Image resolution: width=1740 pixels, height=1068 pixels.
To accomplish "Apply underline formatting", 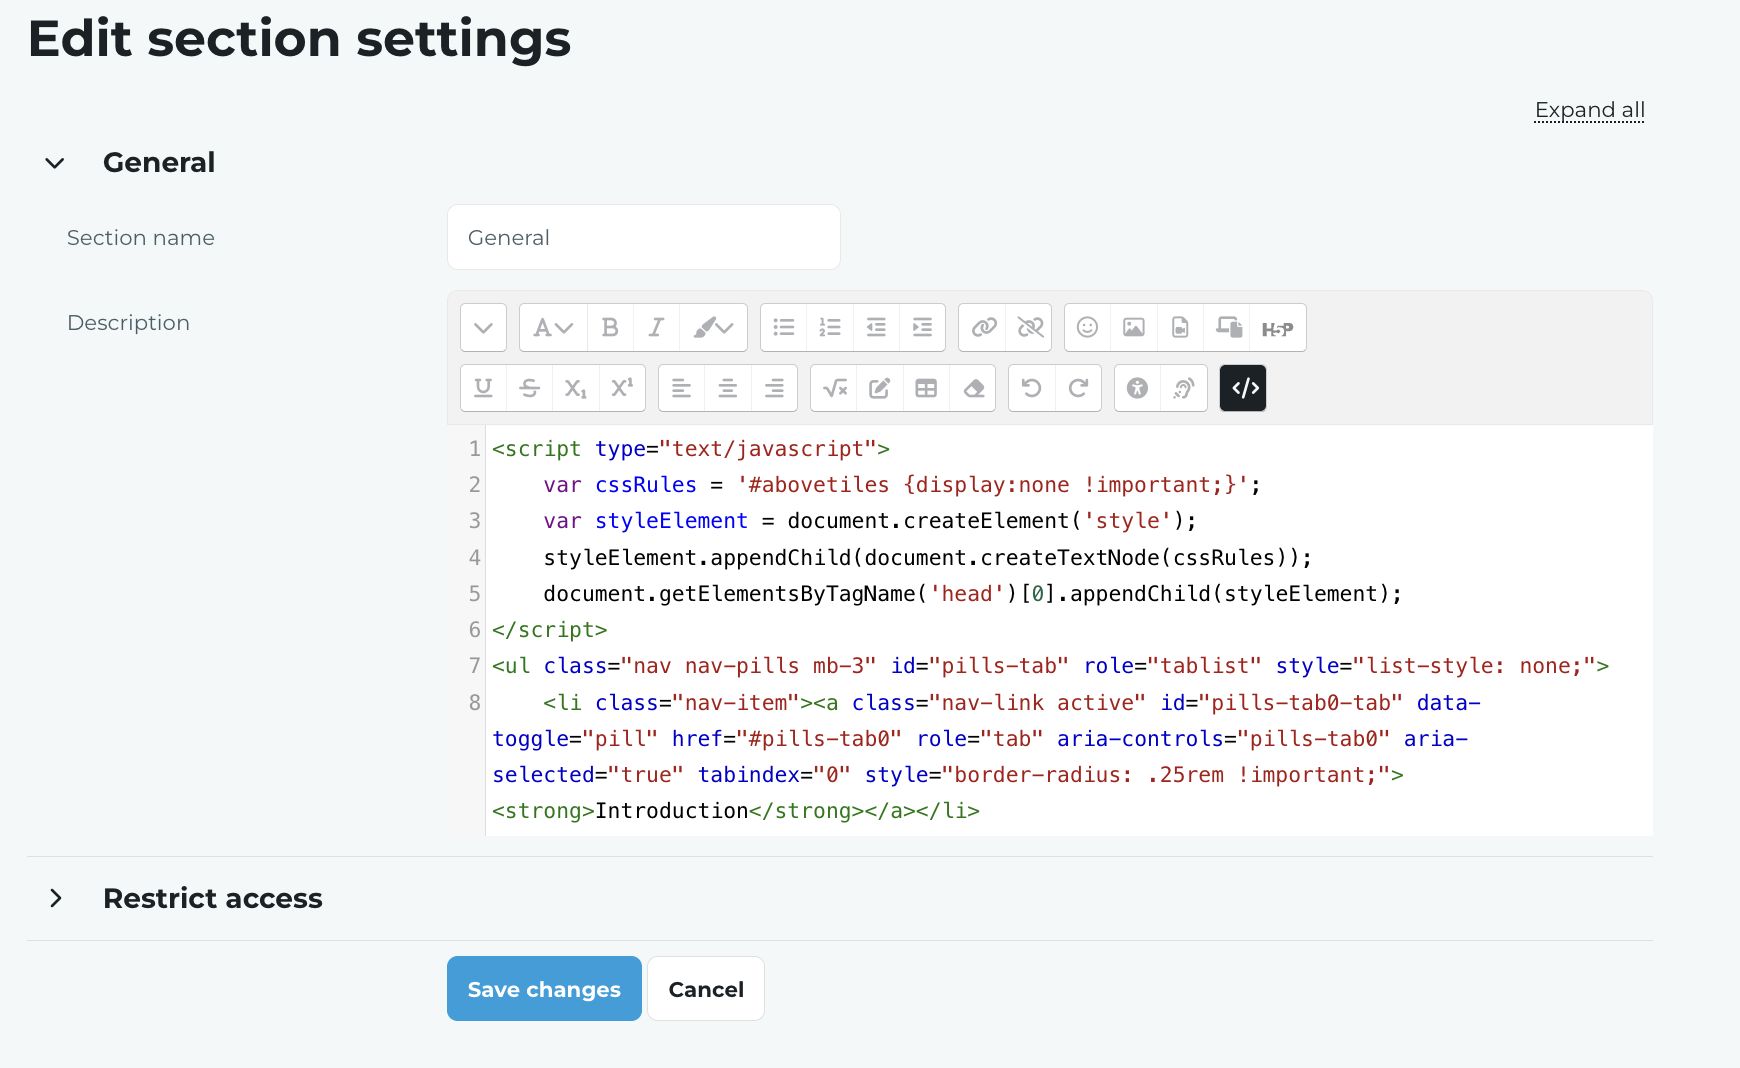I will pos(483,388).
